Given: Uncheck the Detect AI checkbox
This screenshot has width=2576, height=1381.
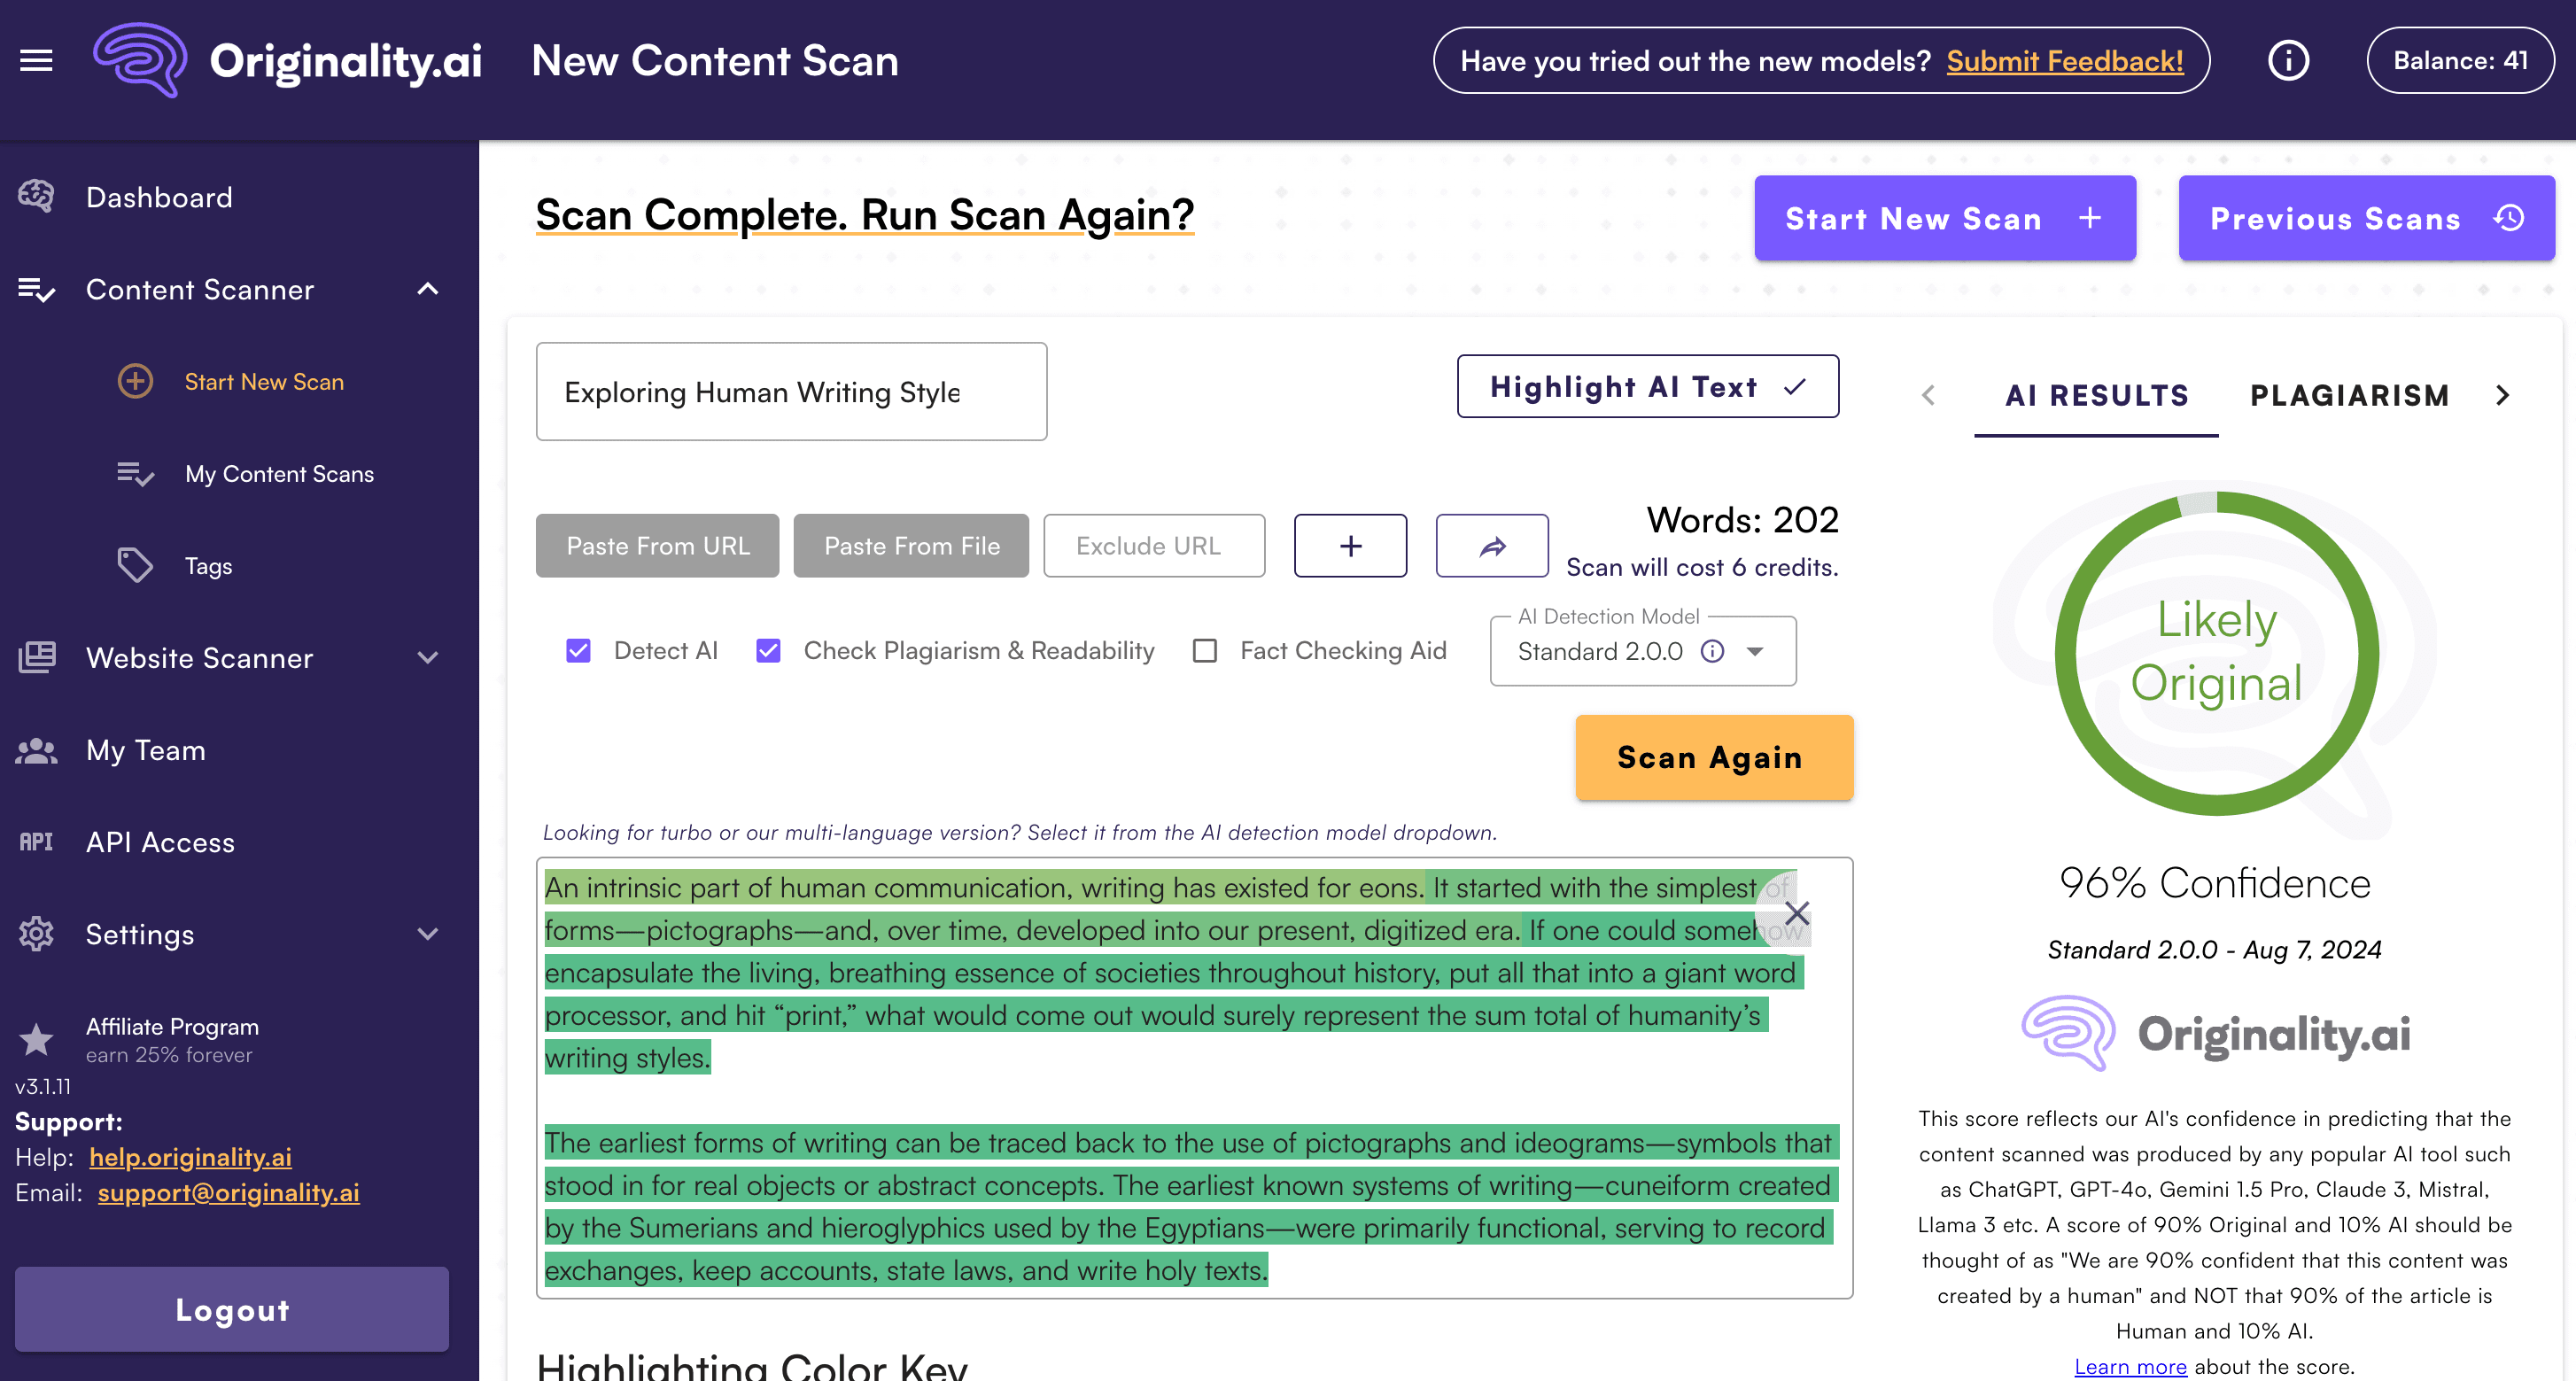Looking at the screenshot, I should pyautogui.click(x=578, y=651).
